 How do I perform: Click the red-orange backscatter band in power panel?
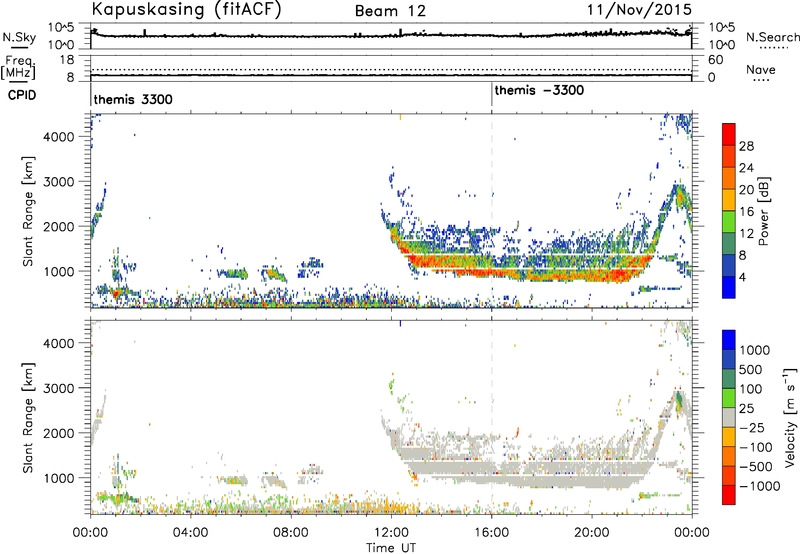coord(531,268)
